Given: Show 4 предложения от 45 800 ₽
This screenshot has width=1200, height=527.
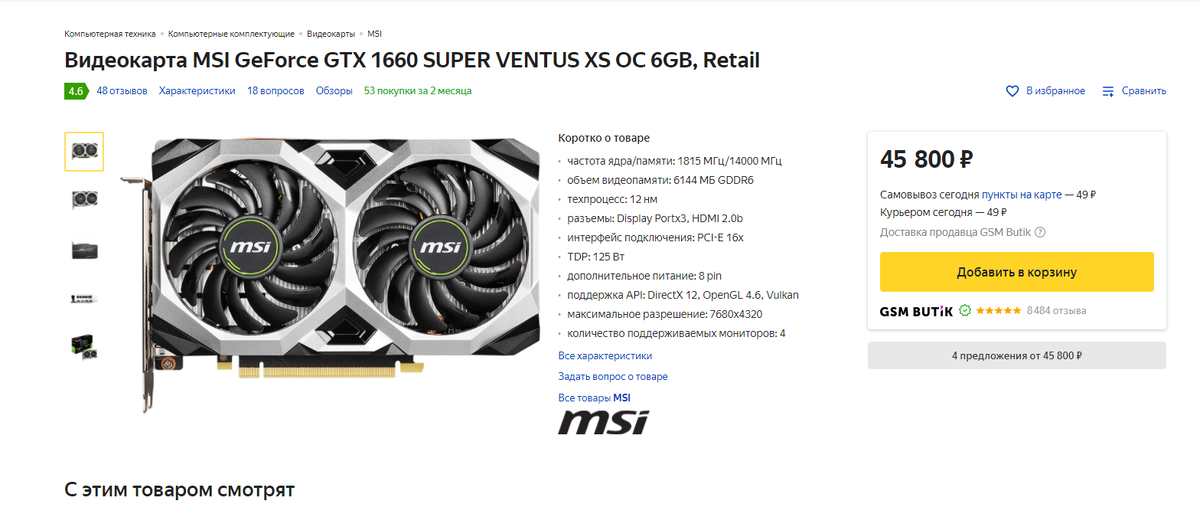Looking at the screenshot, I should point(1017,355).
